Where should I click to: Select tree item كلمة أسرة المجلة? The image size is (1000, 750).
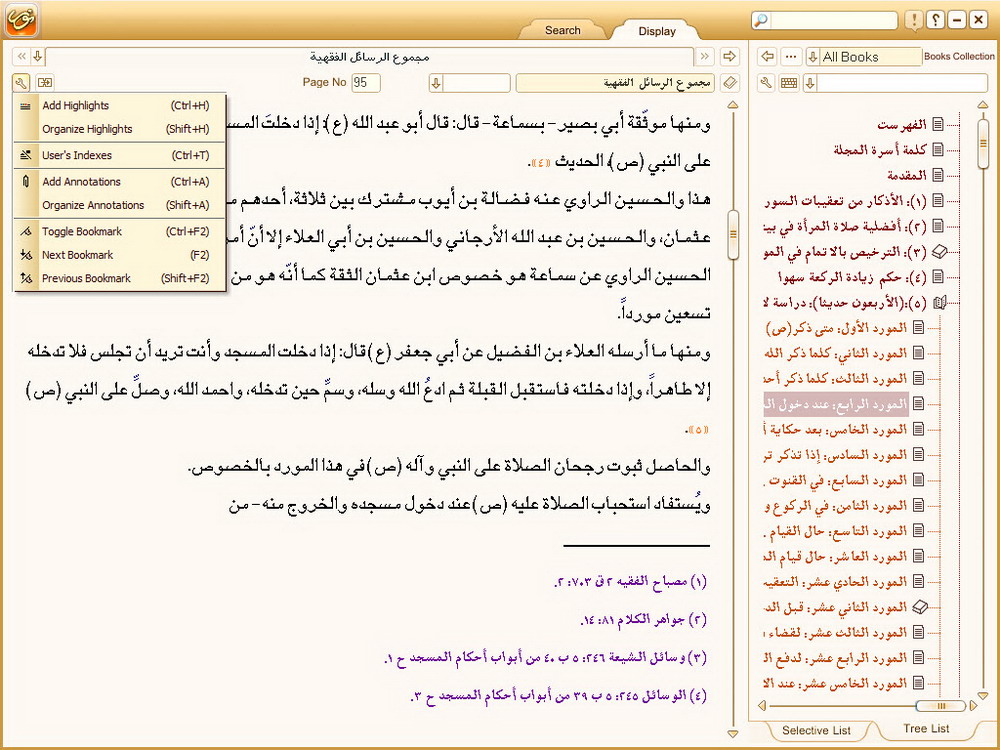tap(879, 150)
